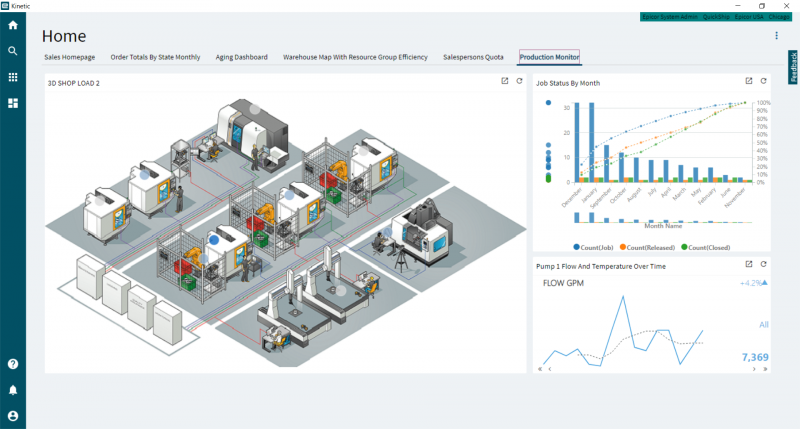Open the Feedback side tab
Viewport: 800px width, 429px height.
793,67
